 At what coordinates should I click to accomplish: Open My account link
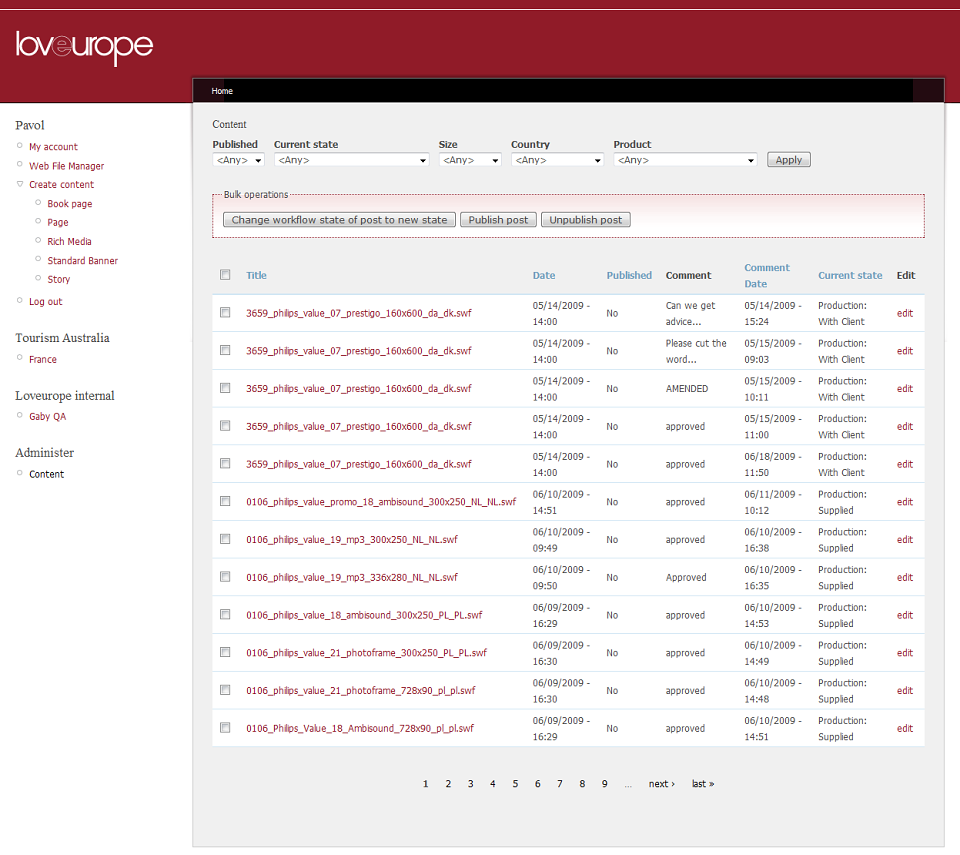click(x=53, y=147)
